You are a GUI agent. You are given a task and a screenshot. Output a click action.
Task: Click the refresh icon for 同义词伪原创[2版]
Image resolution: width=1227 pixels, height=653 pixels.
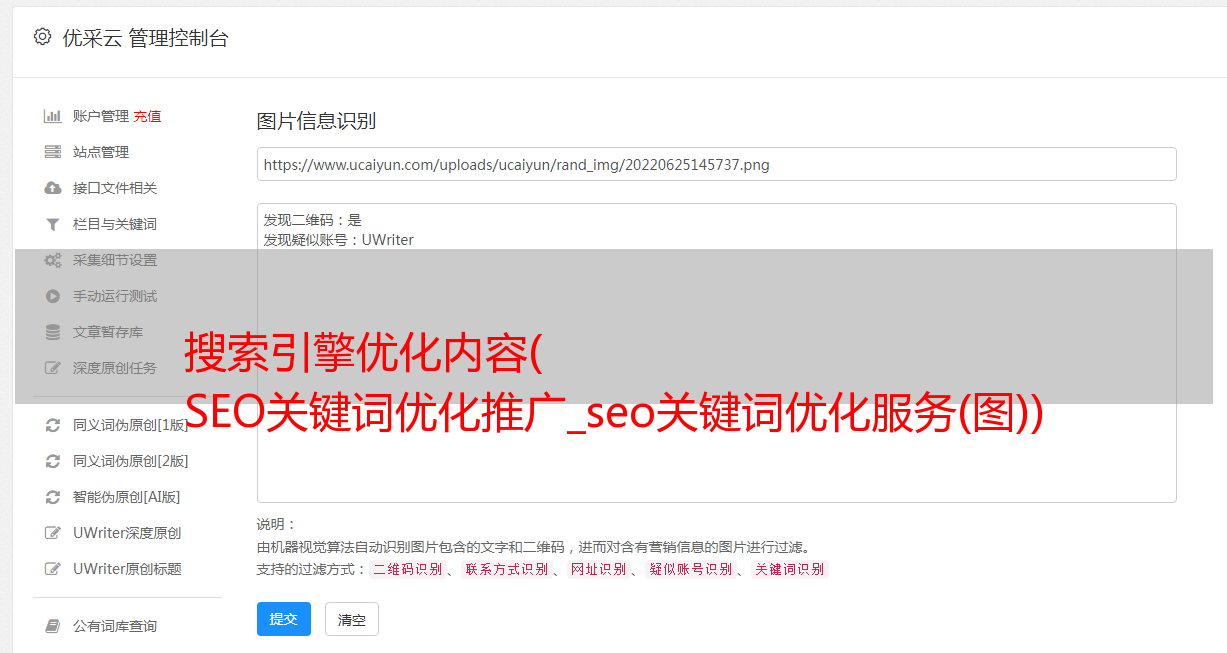click(53, 461)
